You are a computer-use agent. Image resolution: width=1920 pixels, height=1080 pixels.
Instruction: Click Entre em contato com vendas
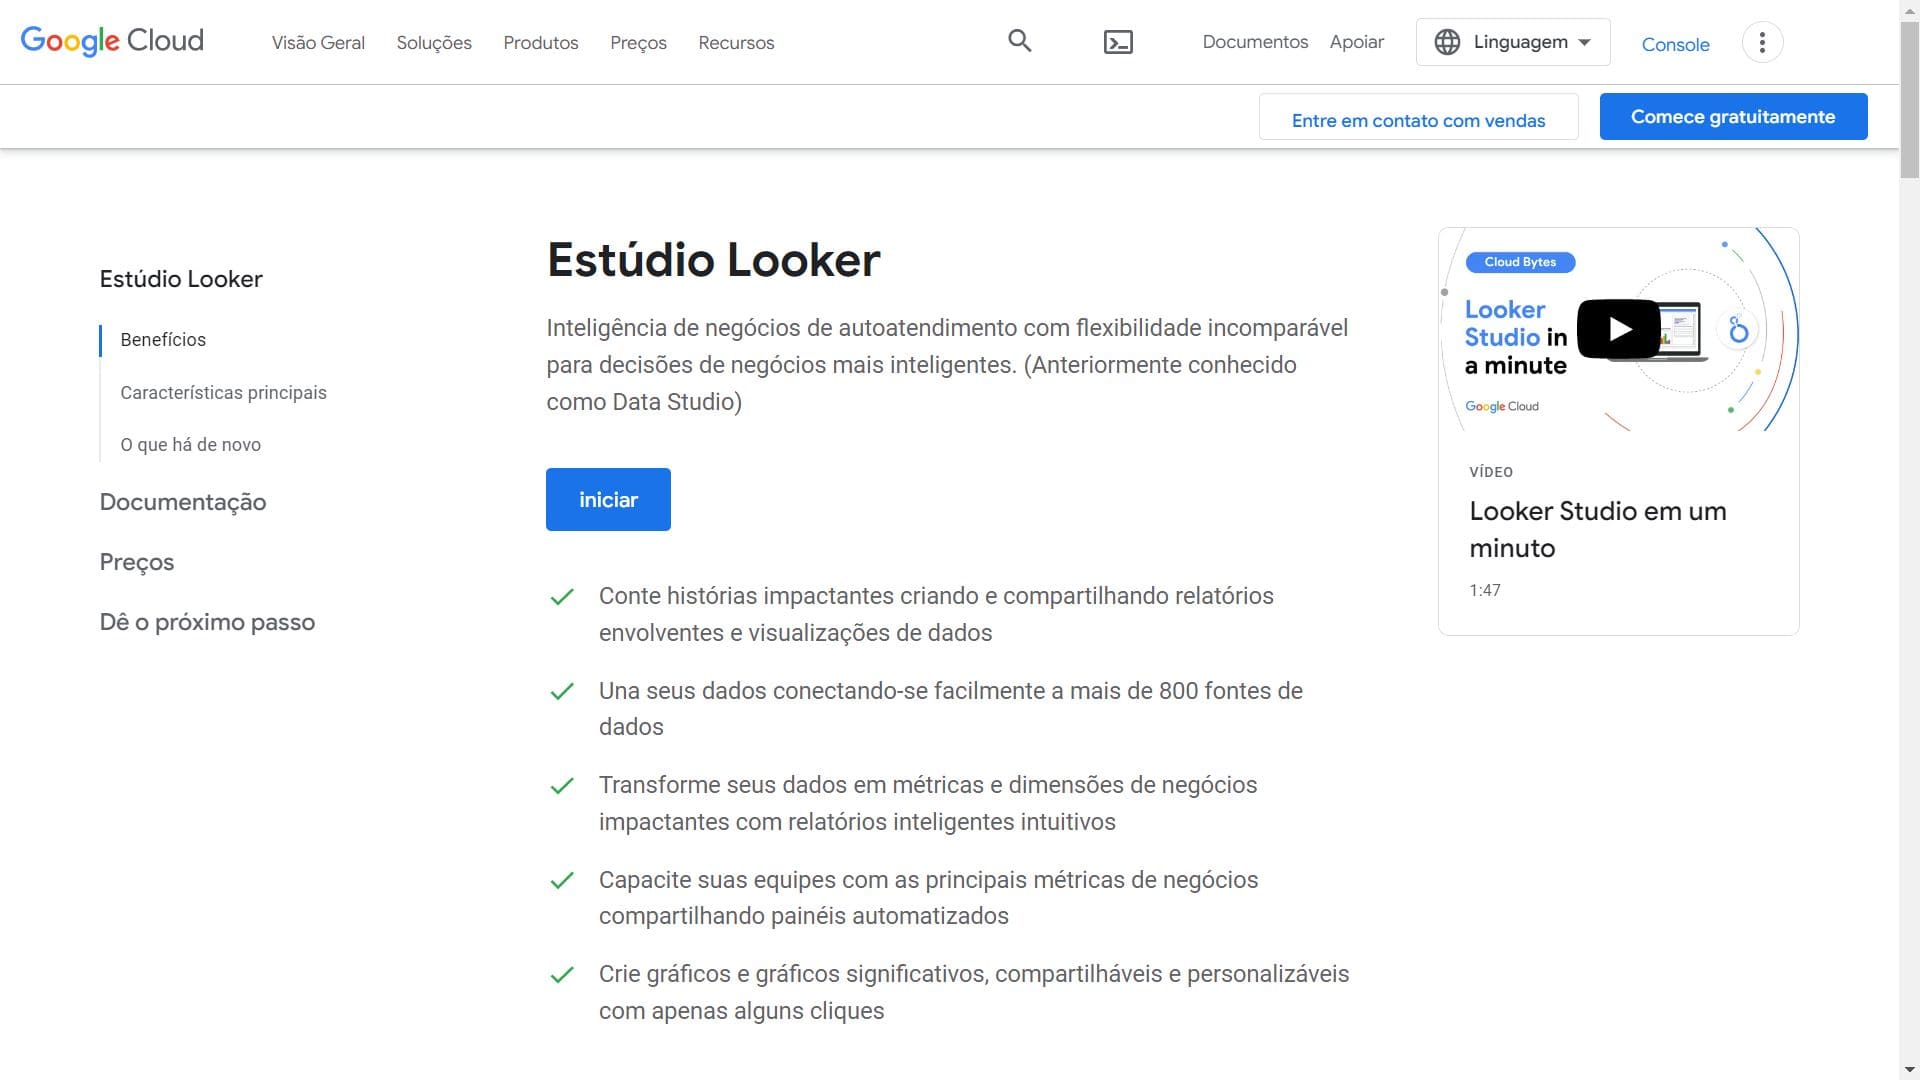tap(1418, 120)
